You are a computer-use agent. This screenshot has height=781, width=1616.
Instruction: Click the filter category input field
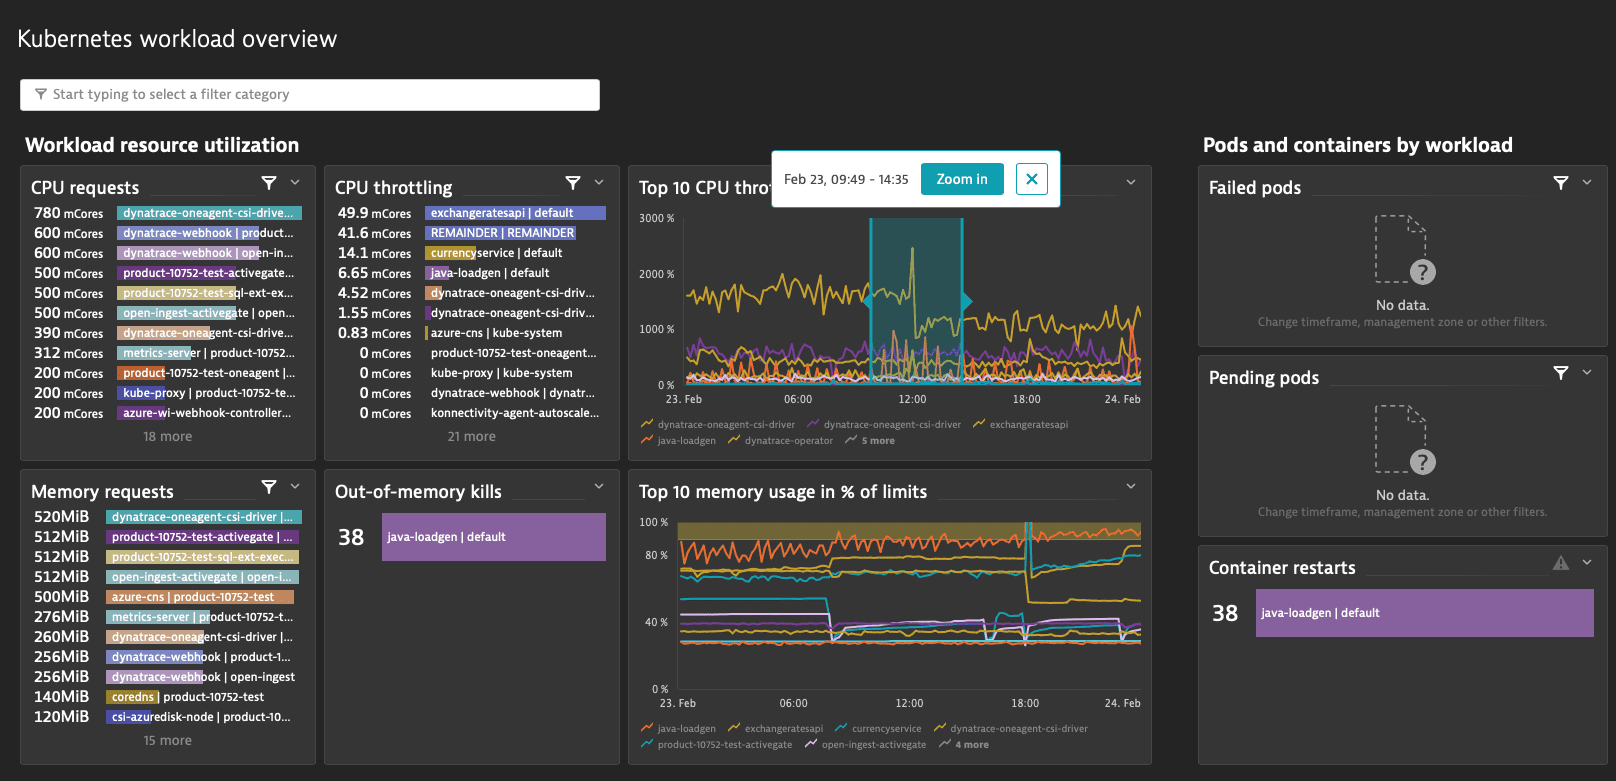point(310,95)
